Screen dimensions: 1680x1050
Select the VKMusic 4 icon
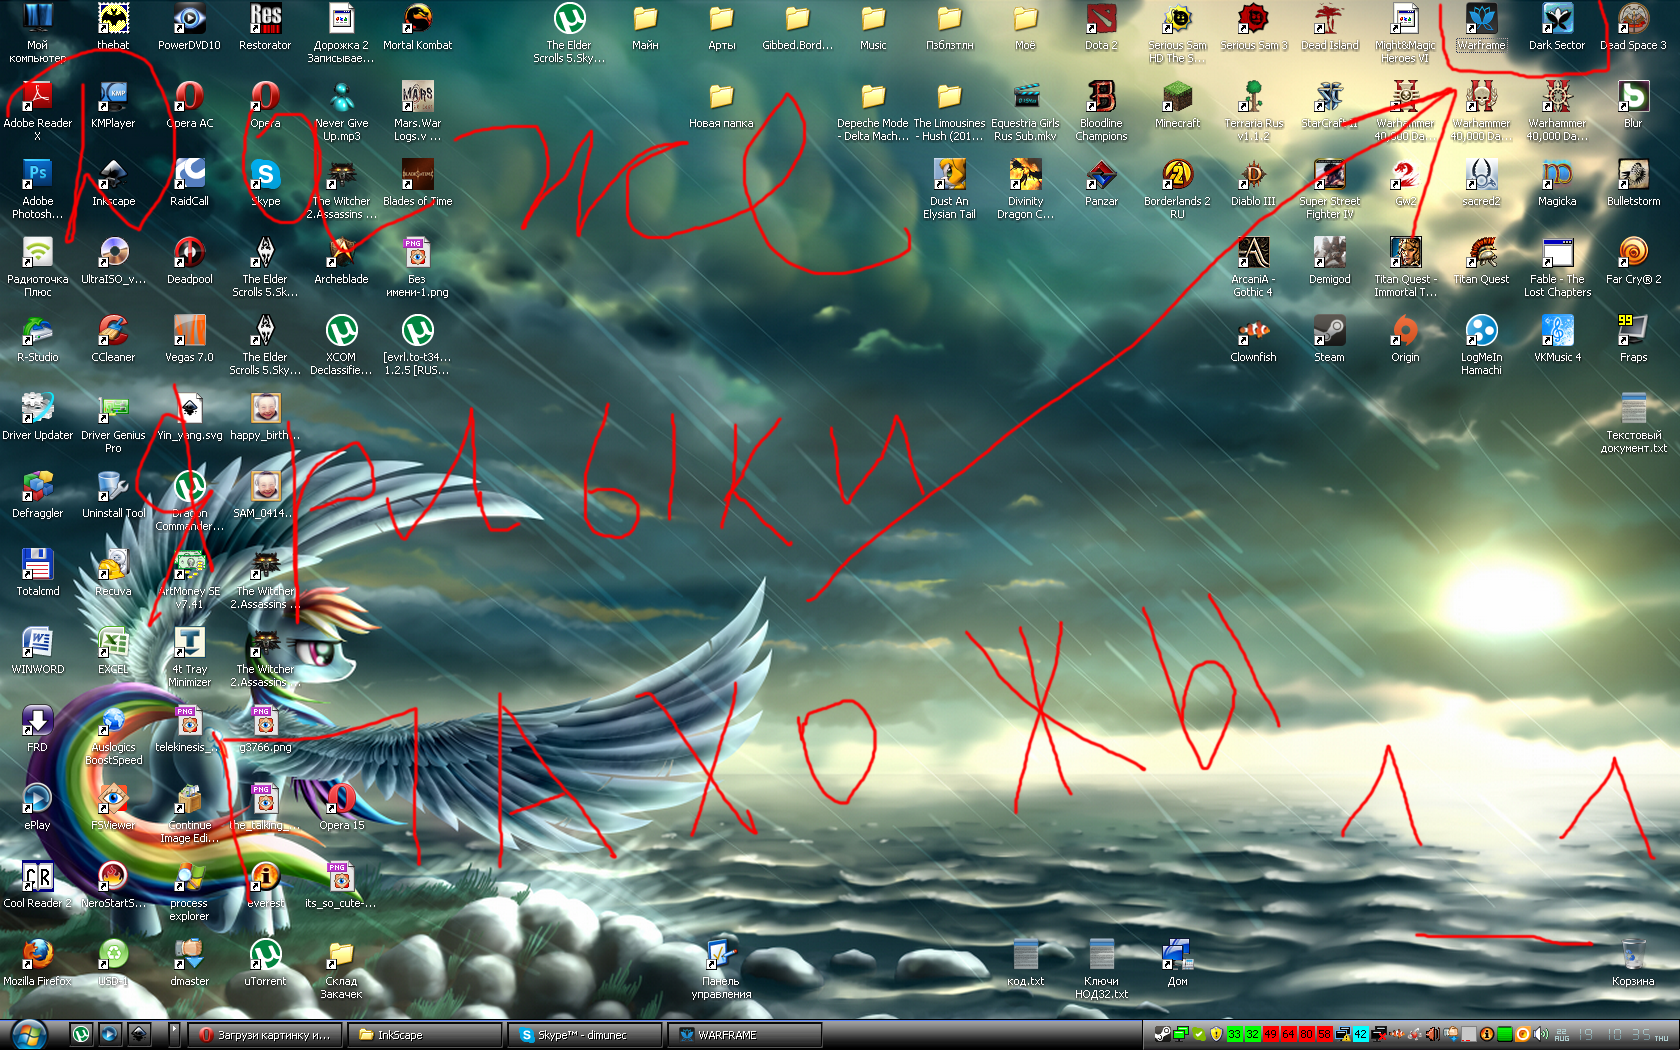coord(1557,339)
